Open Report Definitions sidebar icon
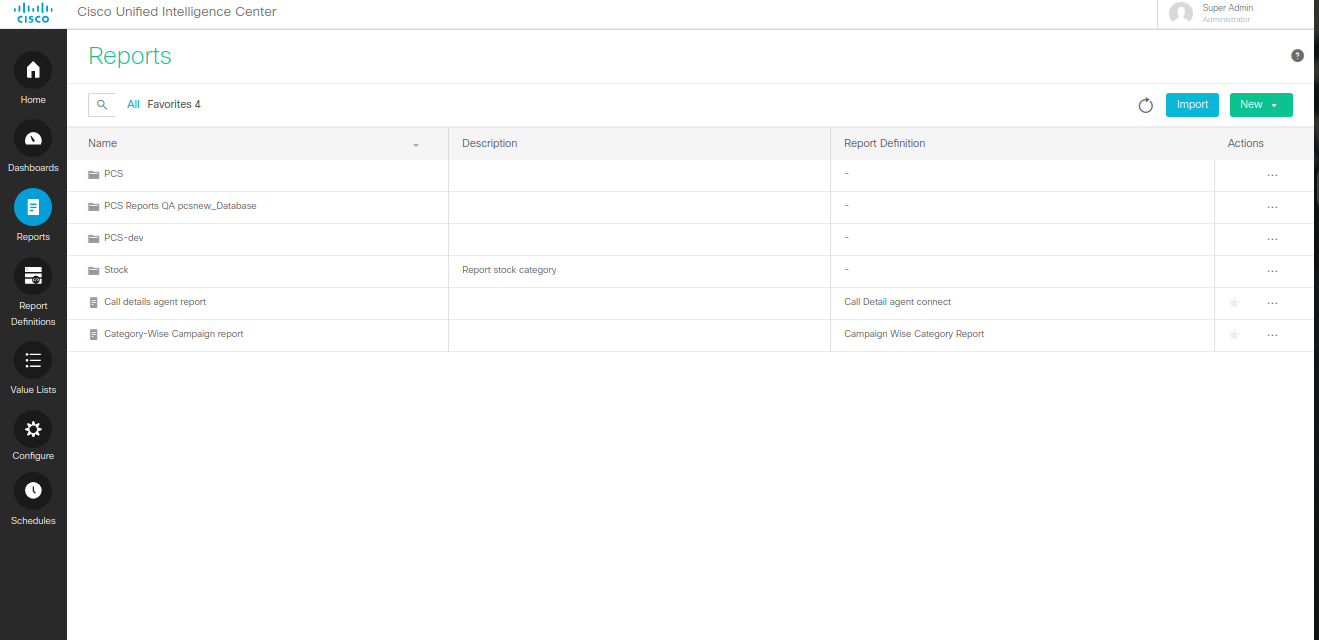The height and width of the screenshot is (640, 1319). (x=33, y=276)
